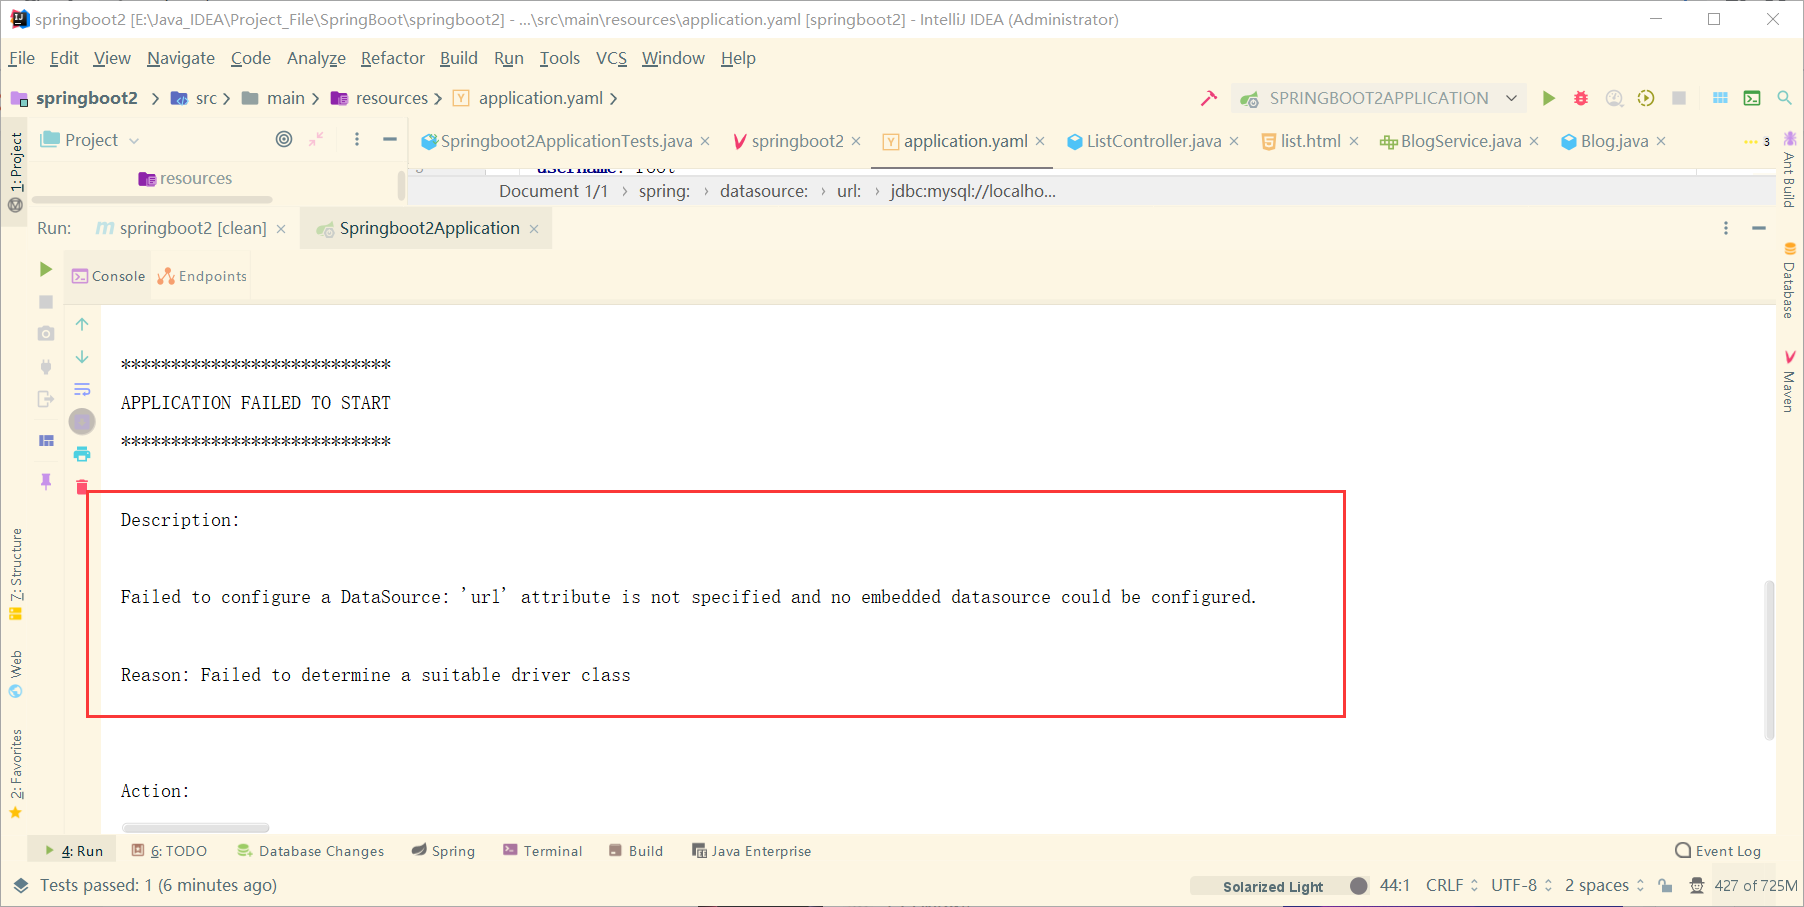Toggle the 7: Structure side tool window
The image size is (1804, 907).
pos(15,574)
